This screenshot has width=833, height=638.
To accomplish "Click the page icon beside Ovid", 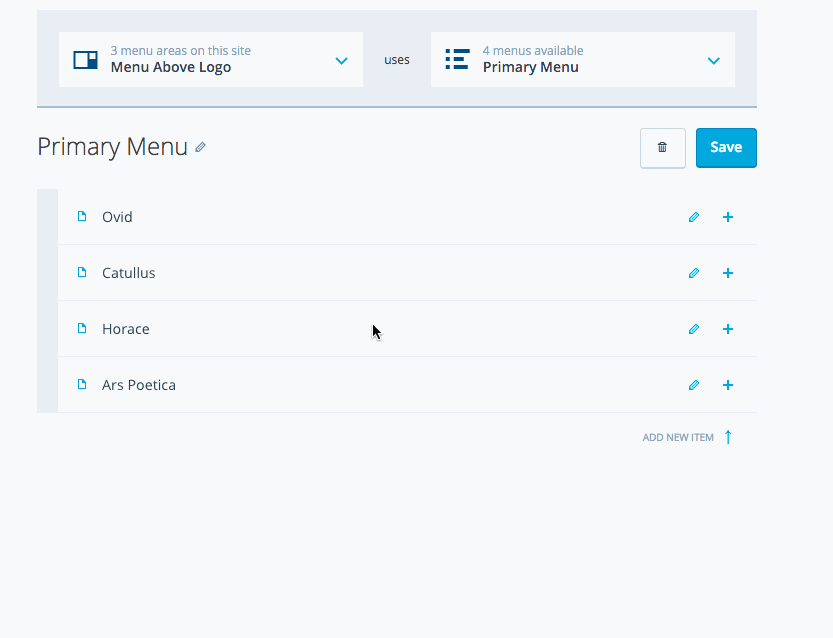I will tap(82, 216).
